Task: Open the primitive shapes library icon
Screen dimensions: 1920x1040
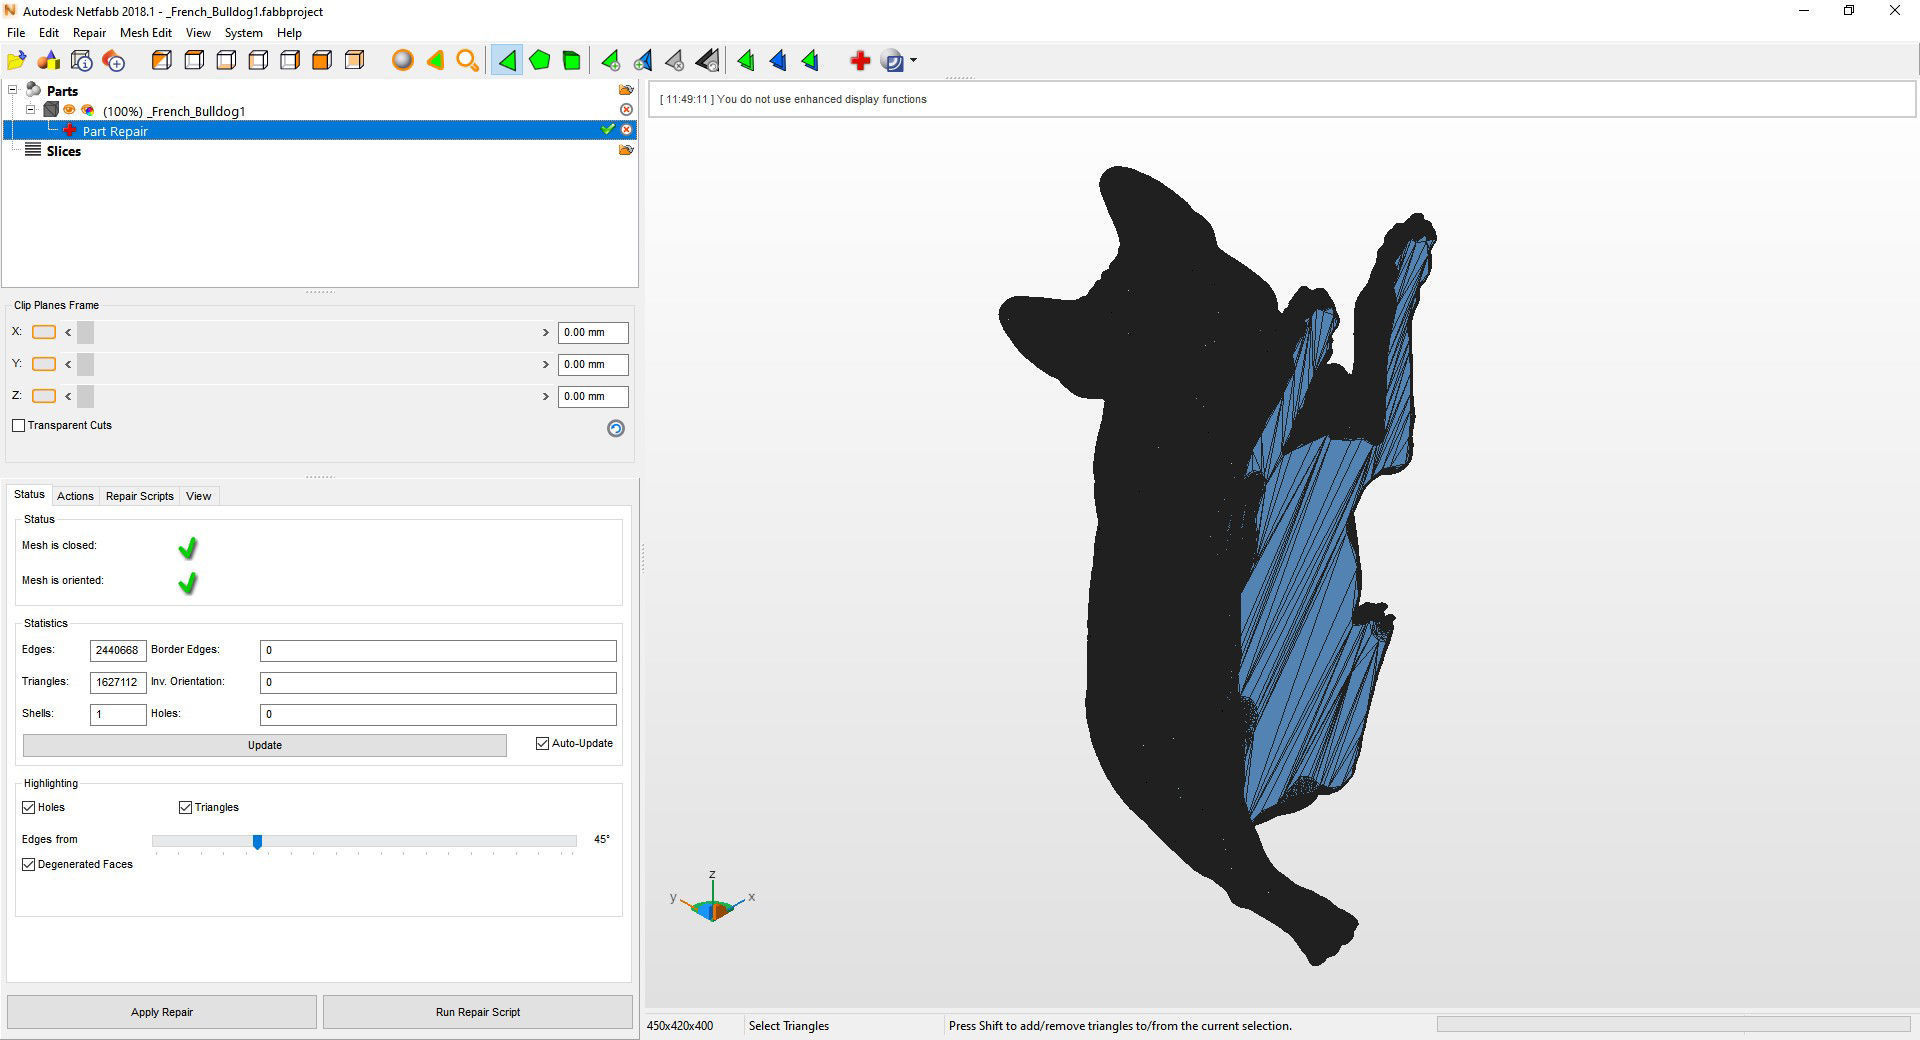Action: (x=49, y=61)
